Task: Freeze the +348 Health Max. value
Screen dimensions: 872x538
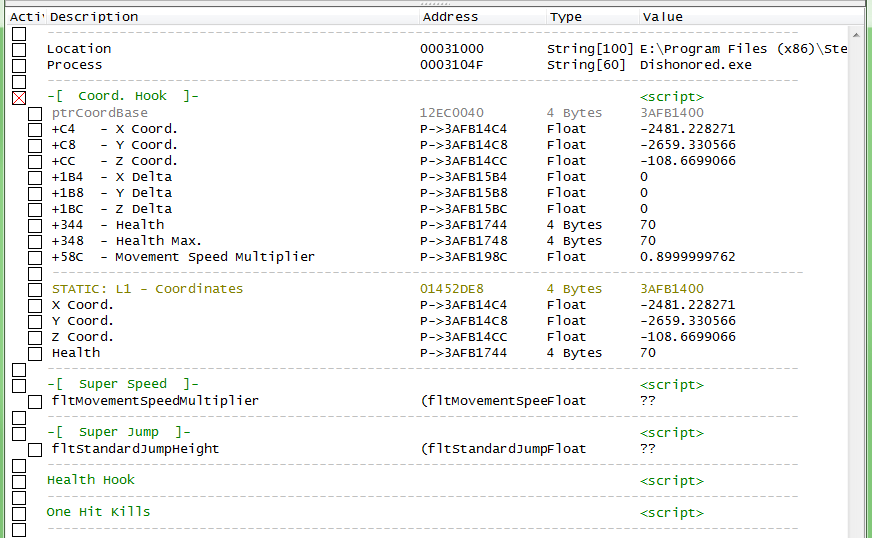Action: click(x=35, y=242)
